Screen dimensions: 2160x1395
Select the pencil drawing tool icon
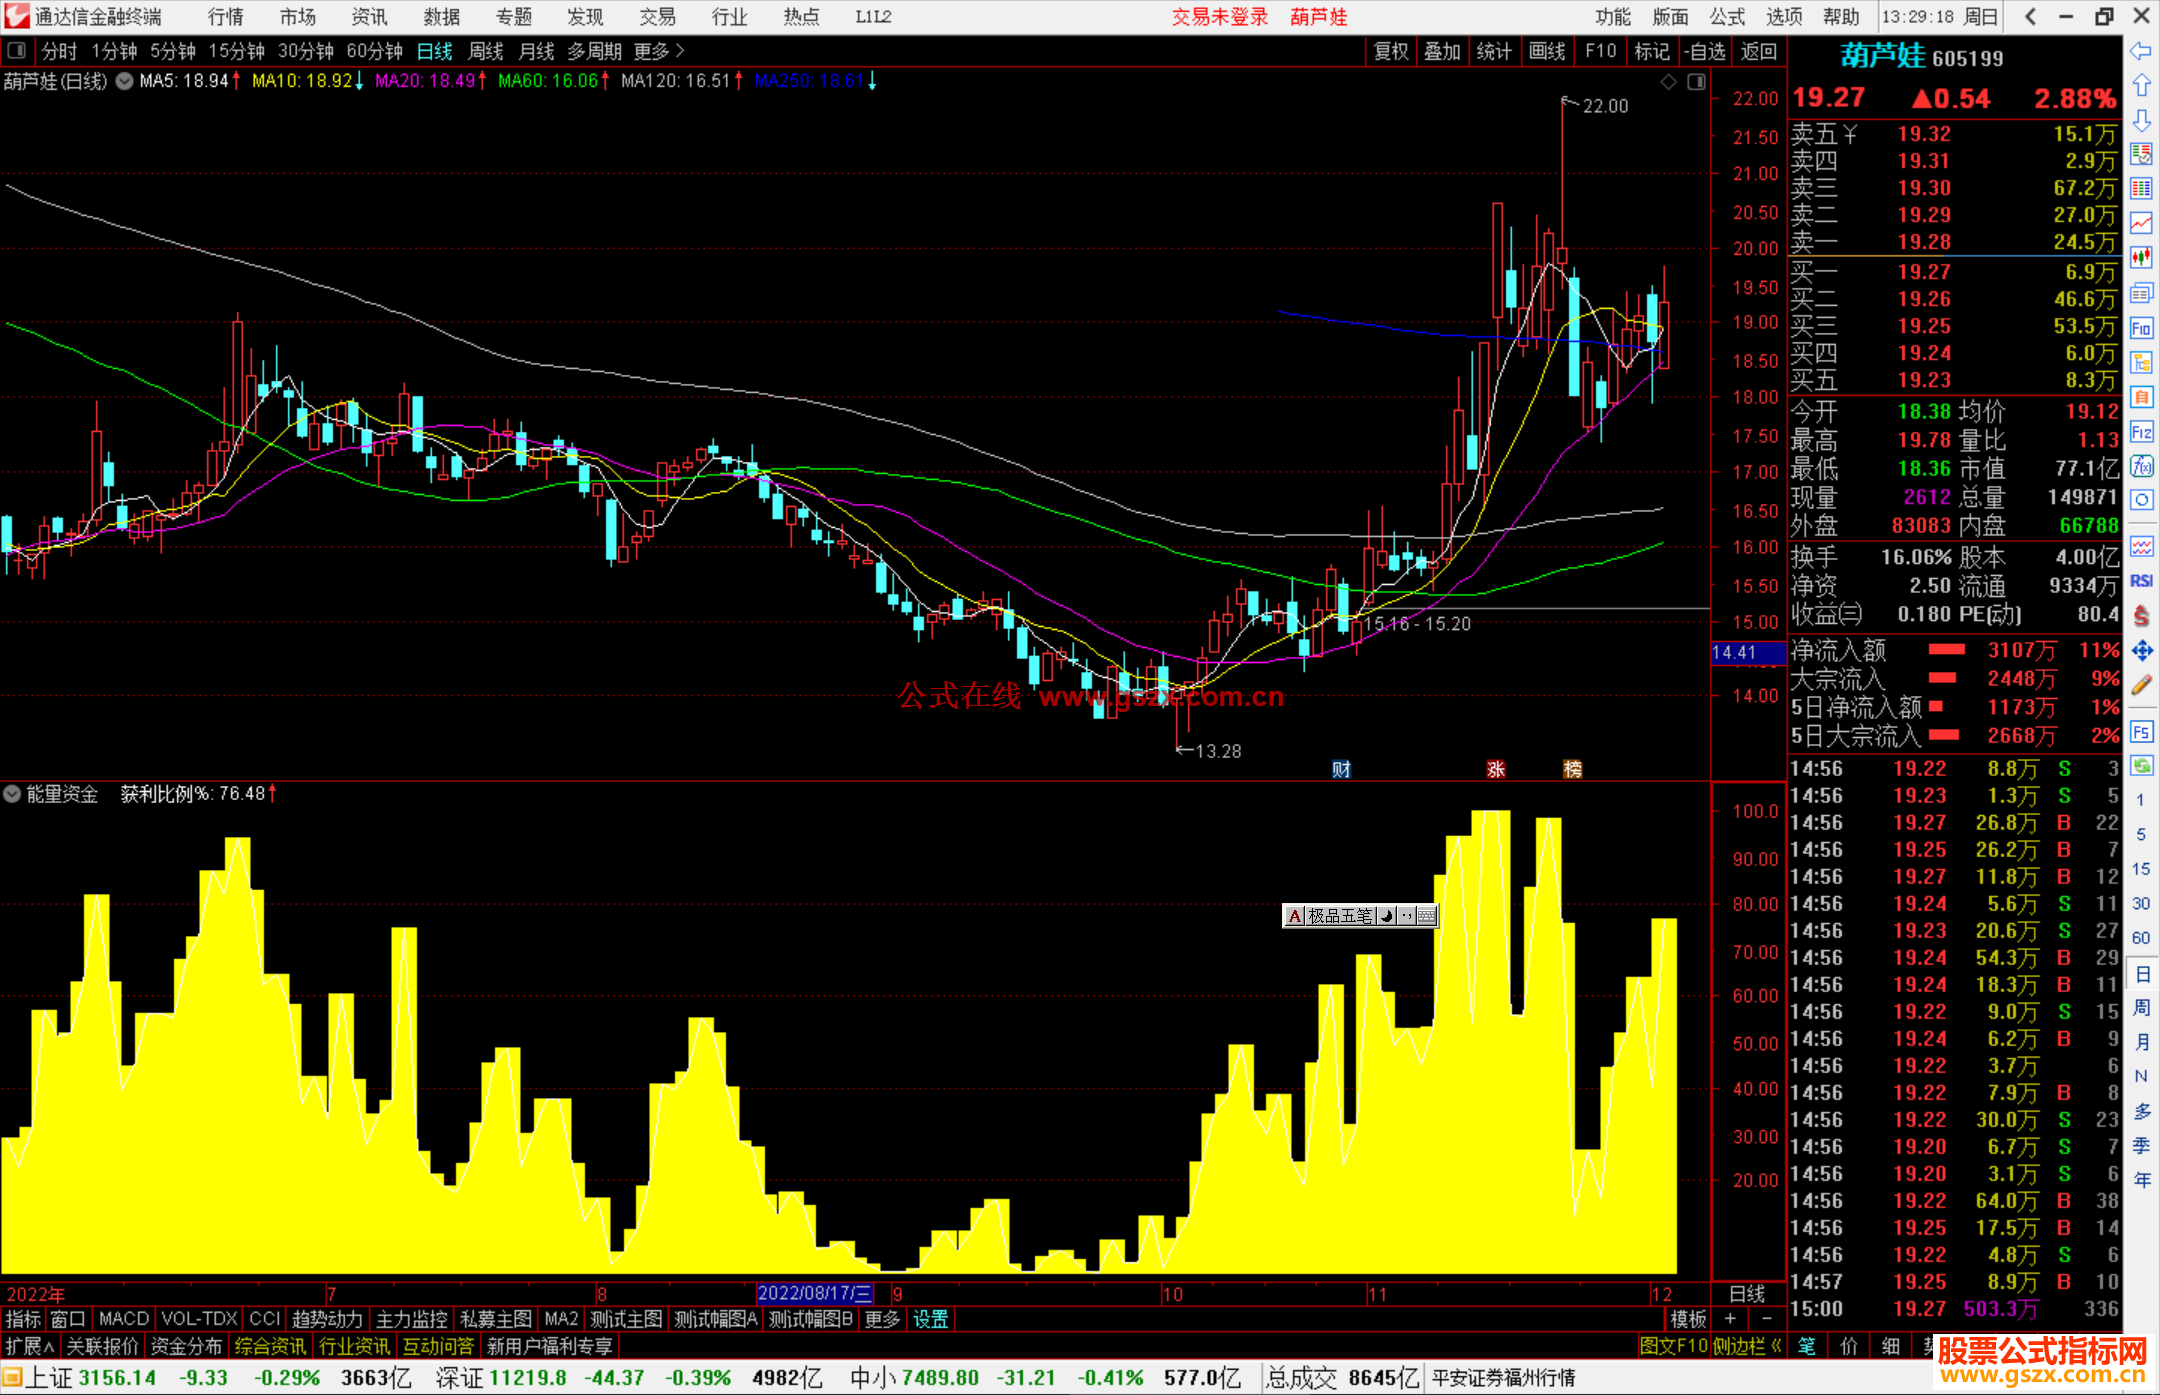pos(2141,685)
